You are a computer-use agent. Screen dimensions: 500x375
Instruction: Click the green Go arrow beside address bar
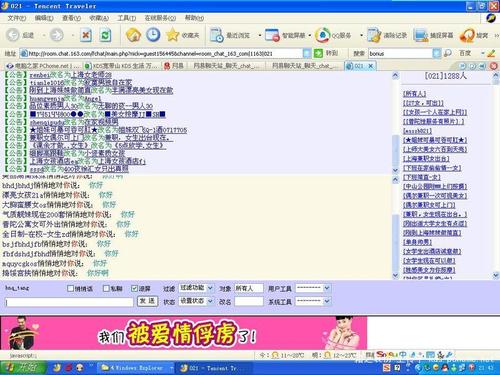[318, 53]
